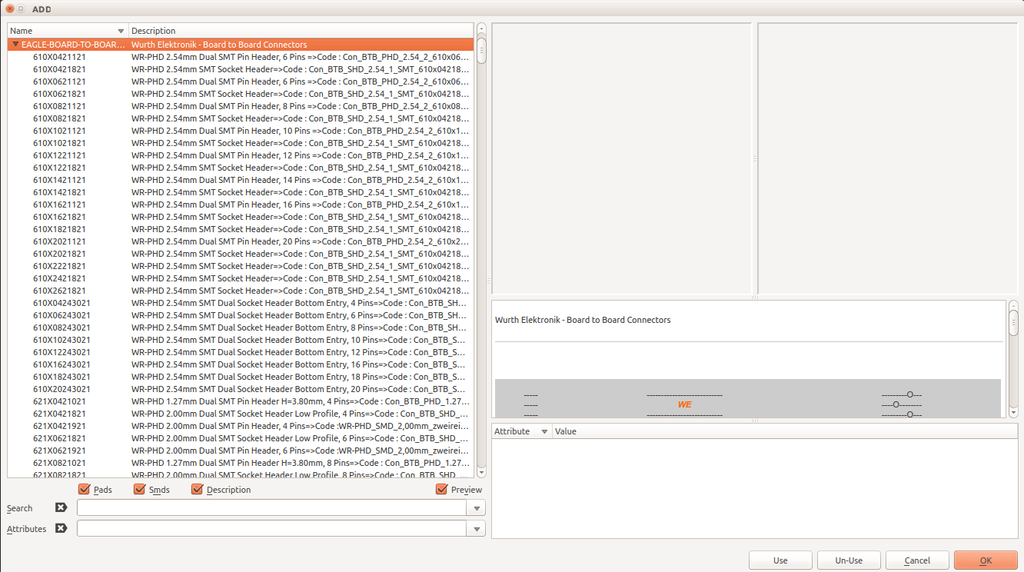Image resolution: width=1024 pixels, height=572 pixels.
Task: Close the ADD dialog window
Action: tap(10, 9)
